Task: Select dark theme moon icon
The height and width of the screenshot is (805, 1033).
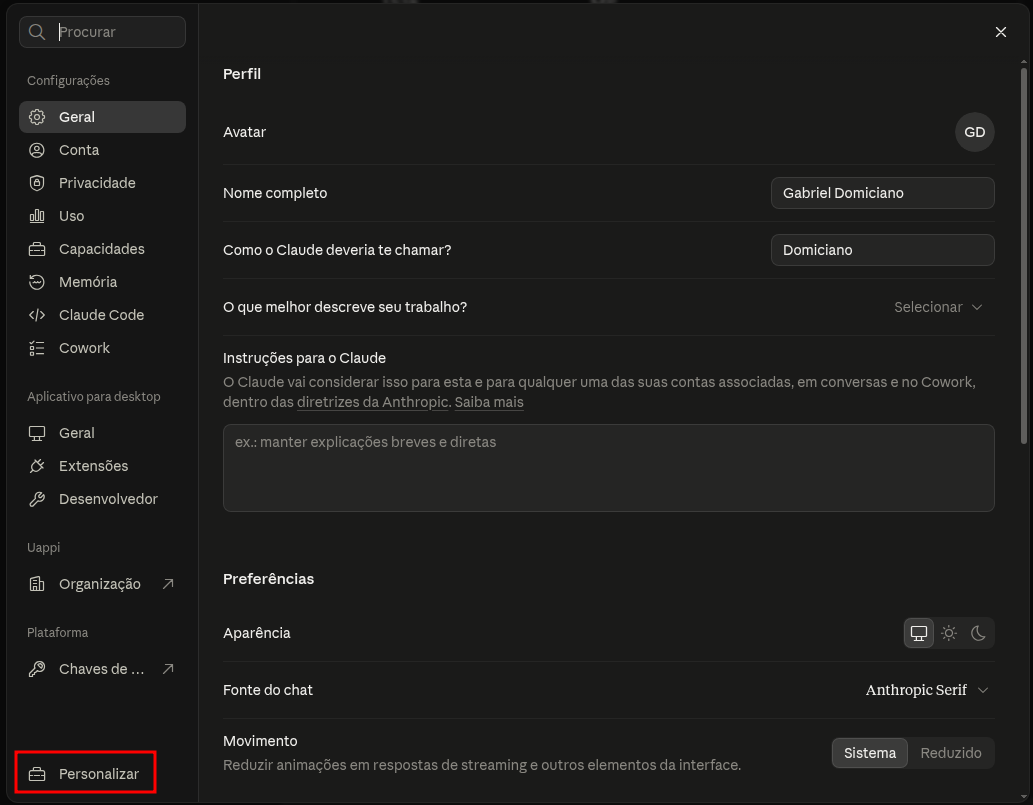Action: (978, 633)
